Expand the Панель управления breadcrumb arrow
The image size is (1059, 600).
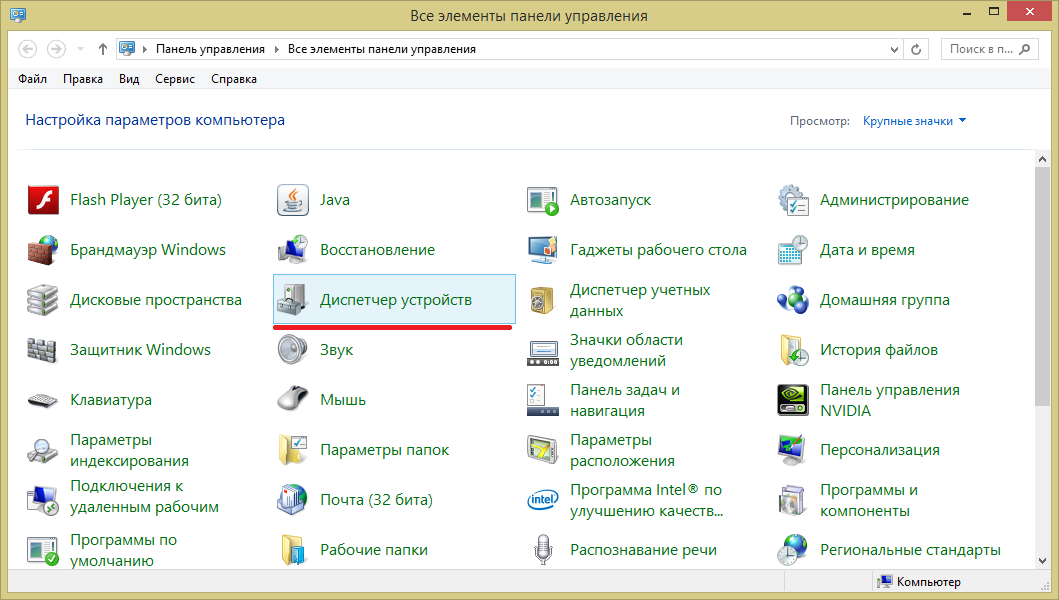275,49
